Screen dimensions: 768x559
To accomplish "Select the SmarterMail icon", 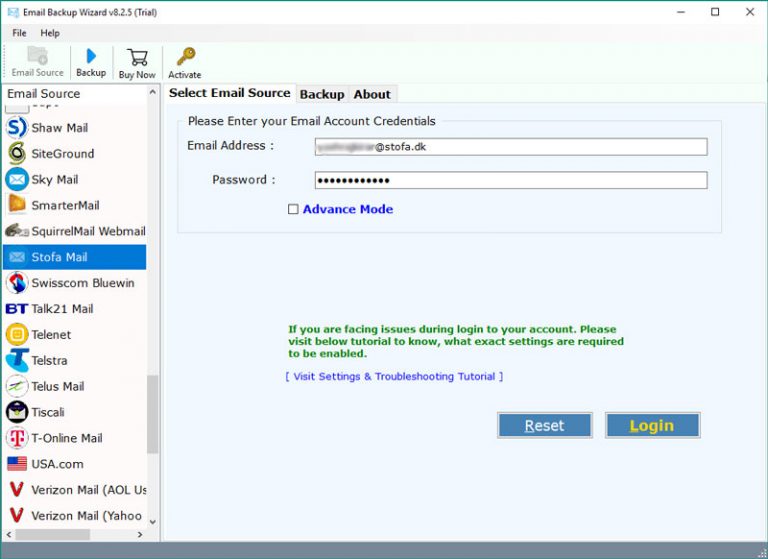I will (17, 205).
